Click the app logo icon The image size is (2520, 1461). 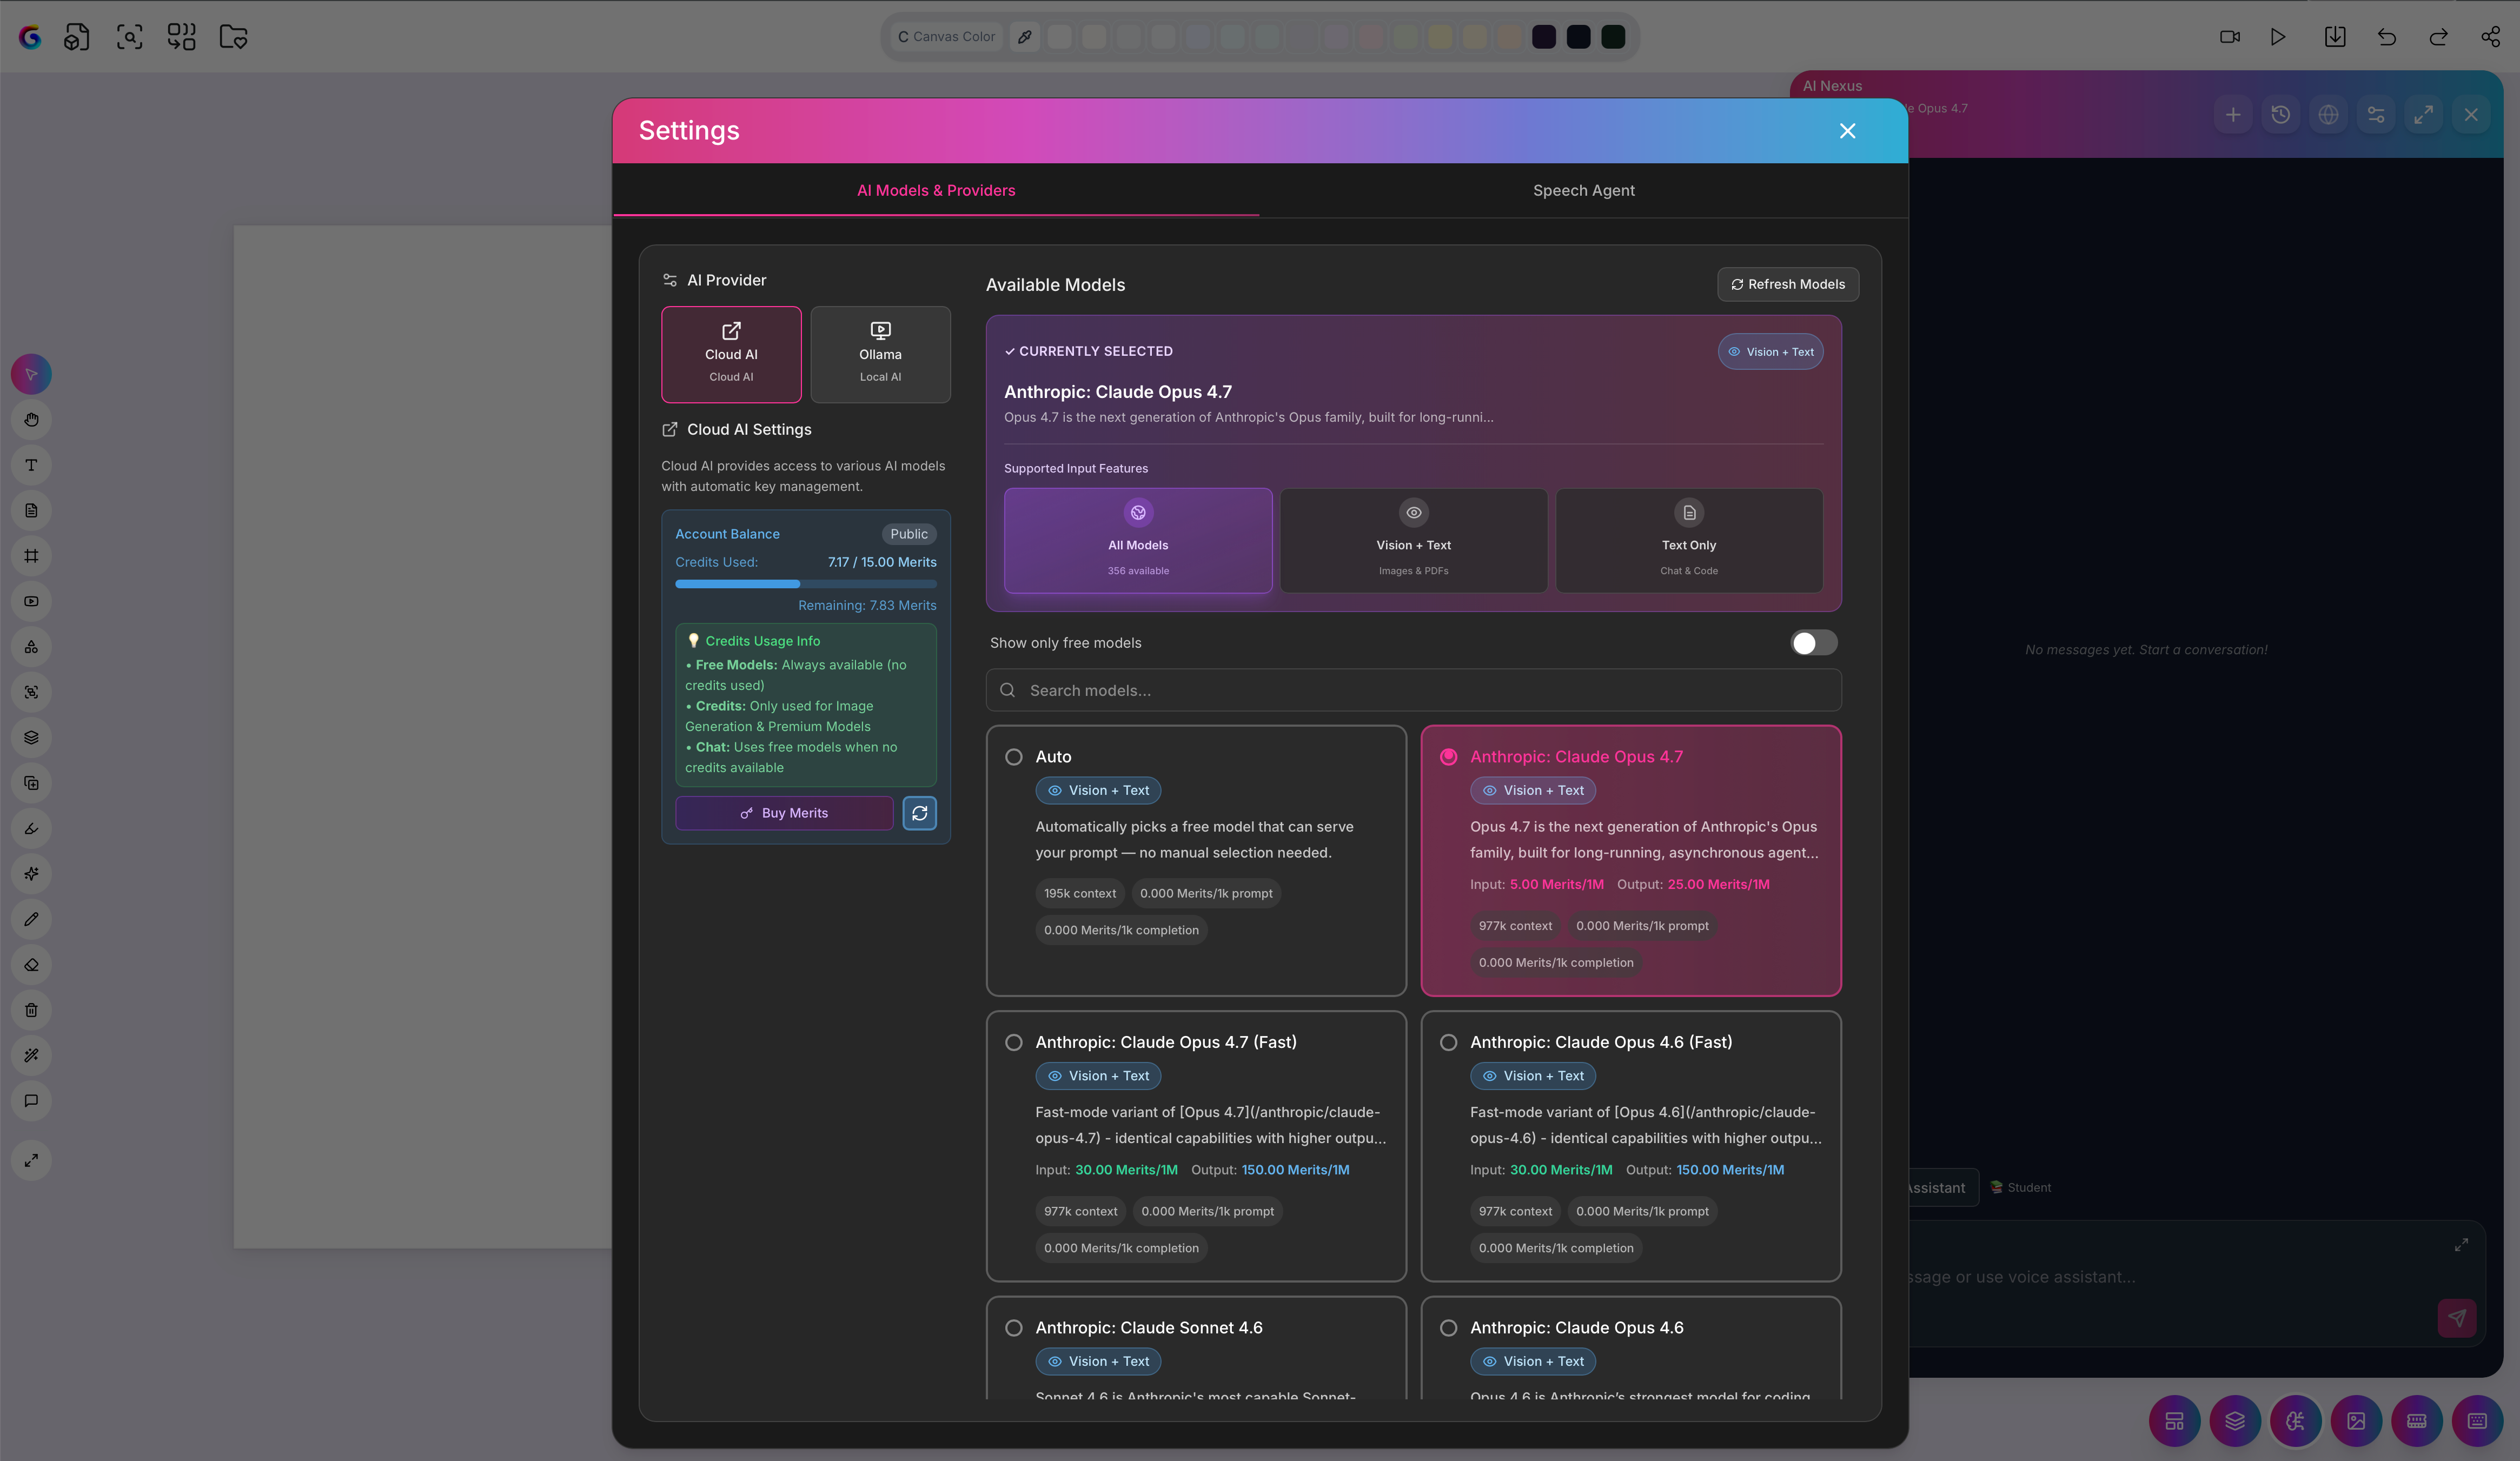click(x=30, y=37)
